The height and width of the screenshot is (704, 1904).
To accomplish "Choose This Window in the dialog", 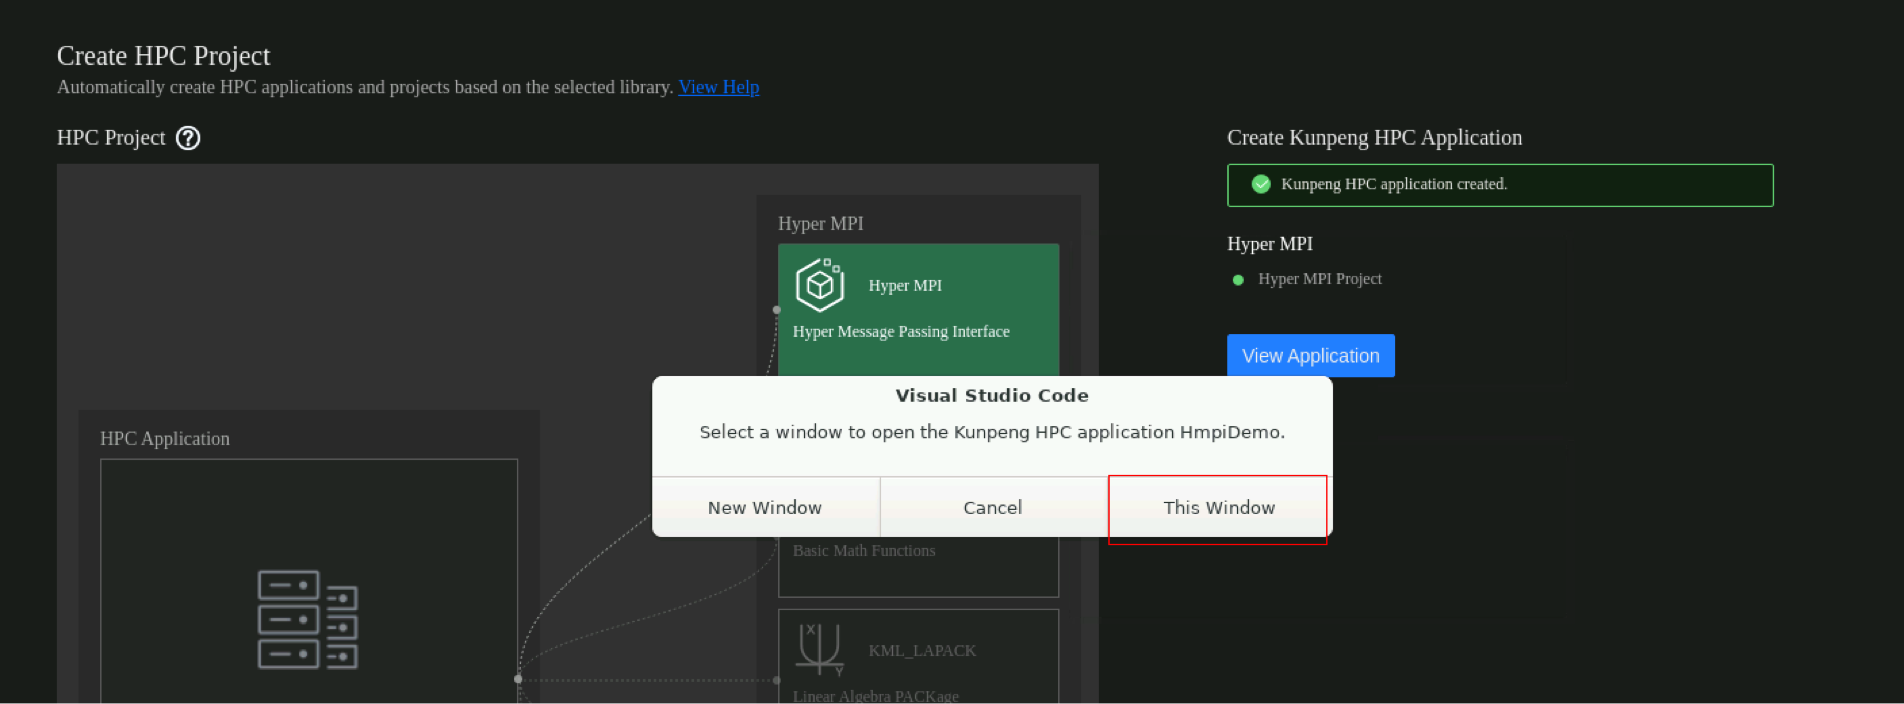I will 1219,507.
